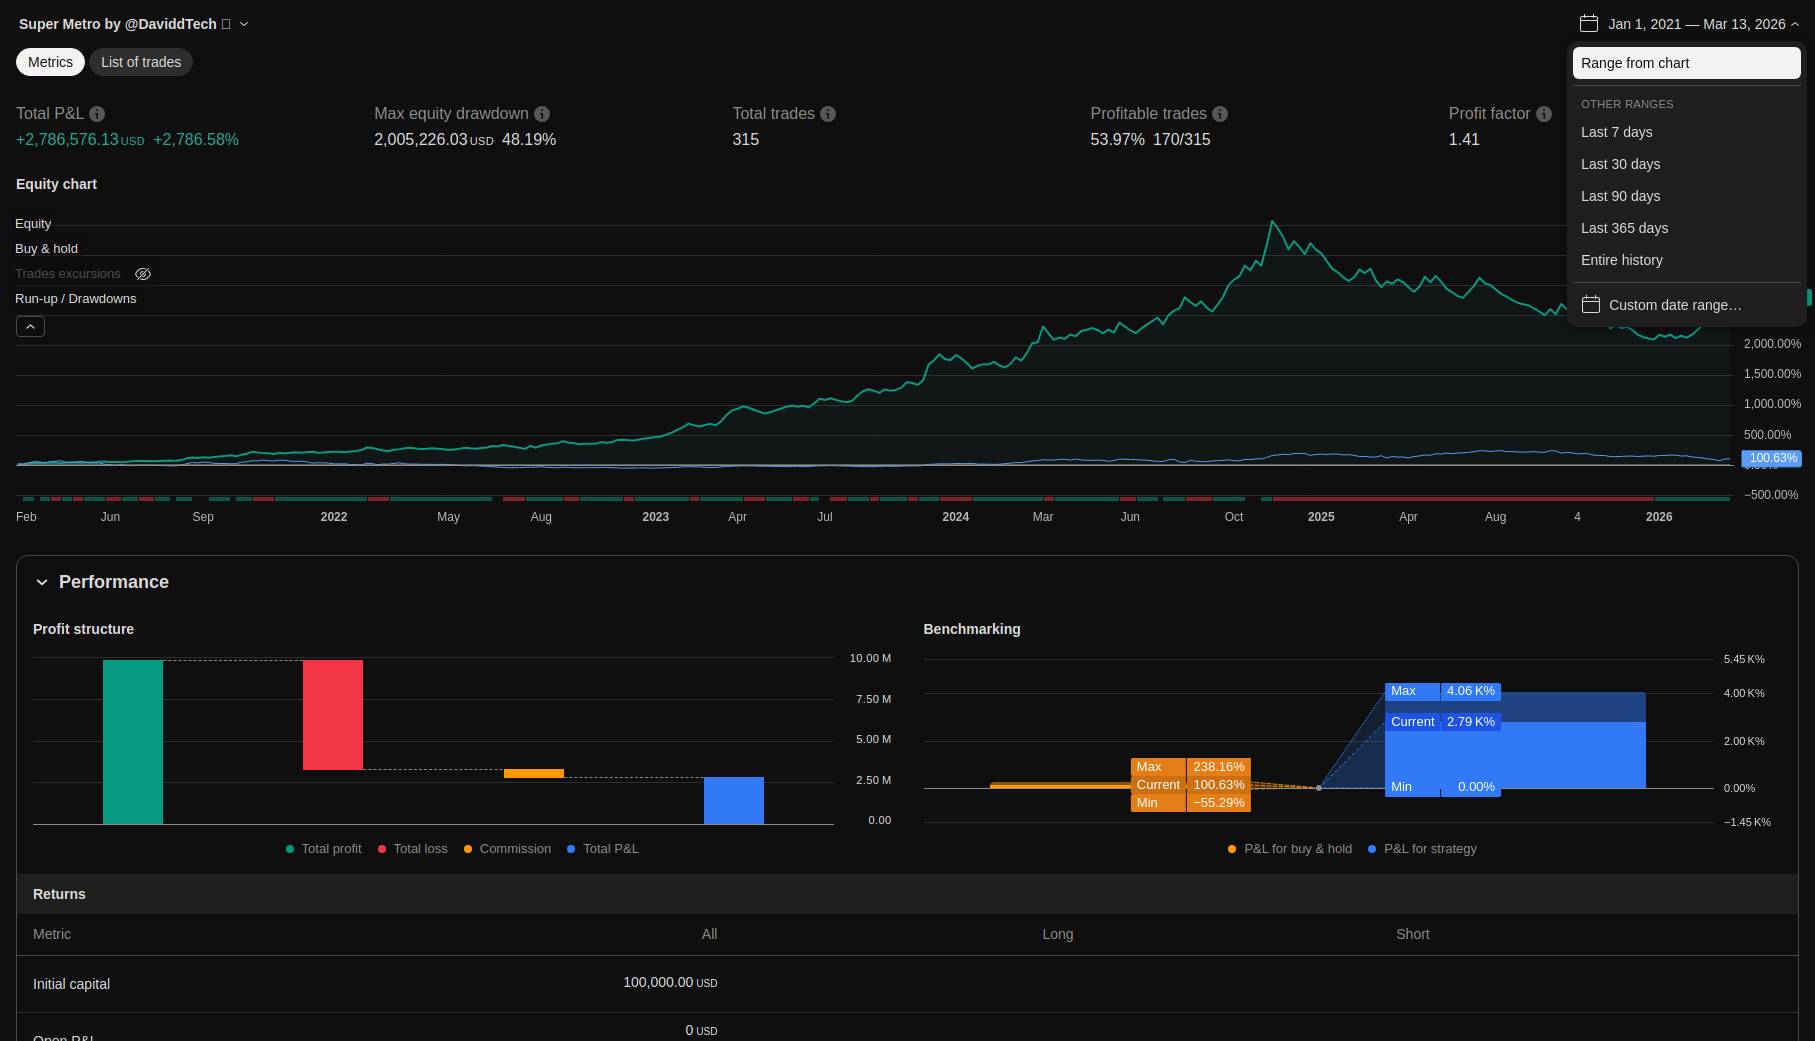Click the Profitable trades info icon

[1220, 114]
